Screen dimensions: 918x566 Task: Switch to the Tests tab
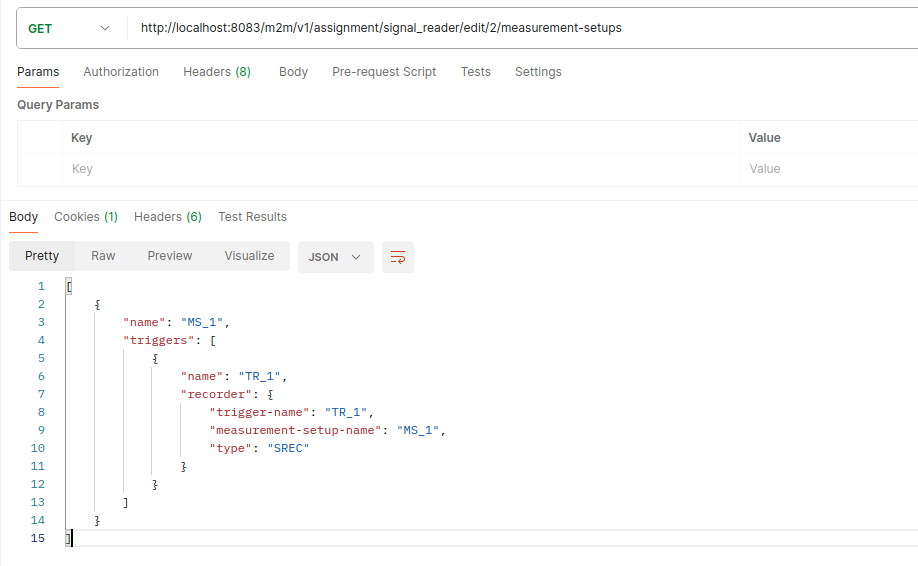pyautogui.click(x=475, y=72)
